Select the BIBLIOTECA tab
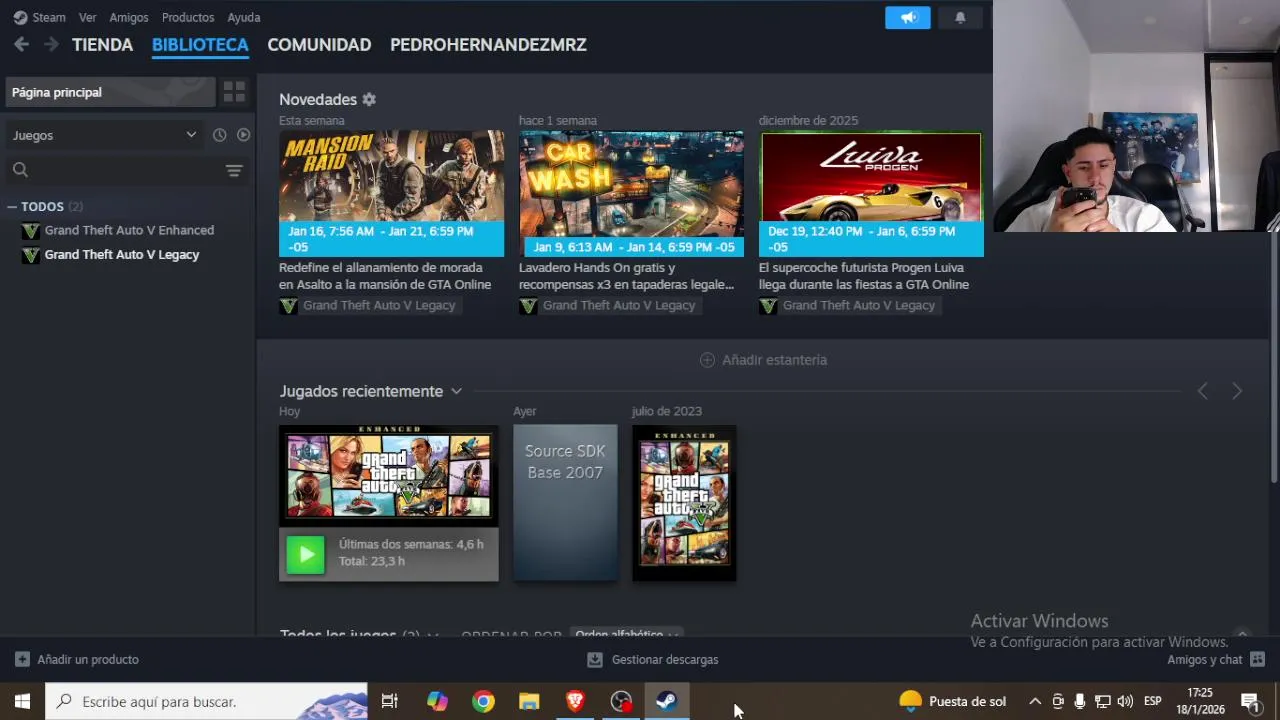Image resolution: width=1280 pixels, height=720 pixels. (200, 44)
